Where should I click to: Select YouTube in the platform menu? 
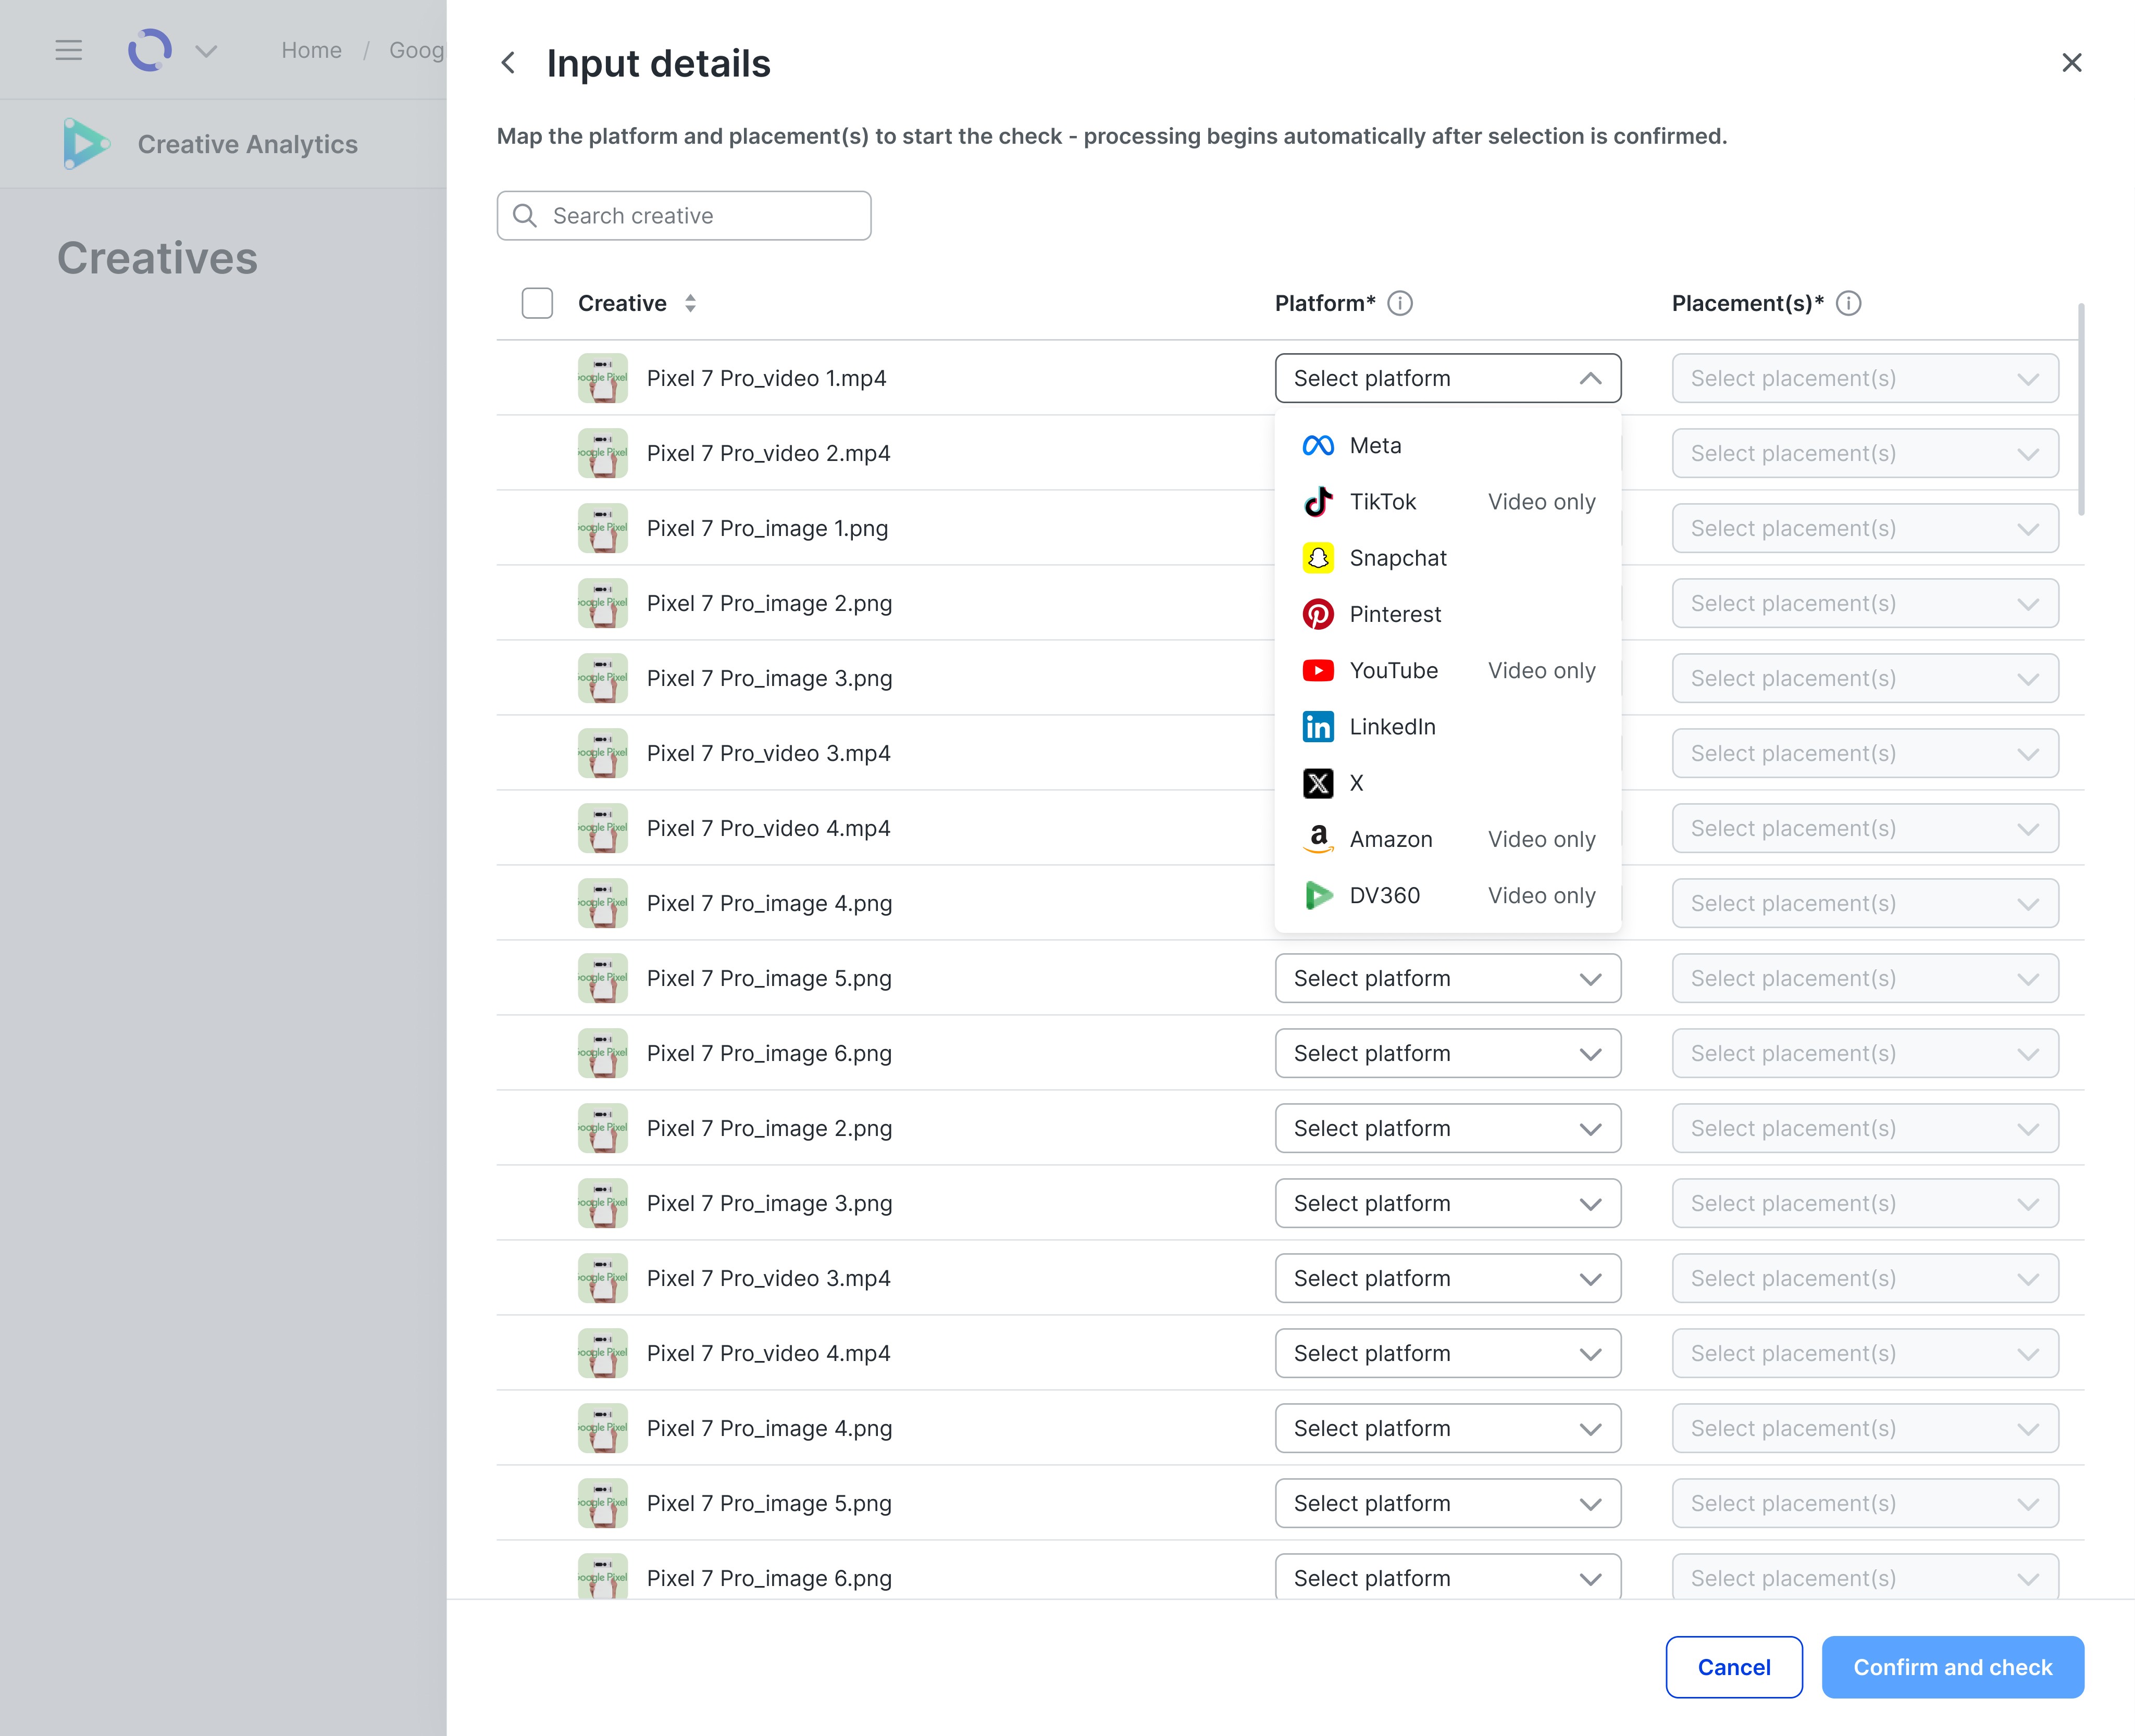pos(1393,670)
